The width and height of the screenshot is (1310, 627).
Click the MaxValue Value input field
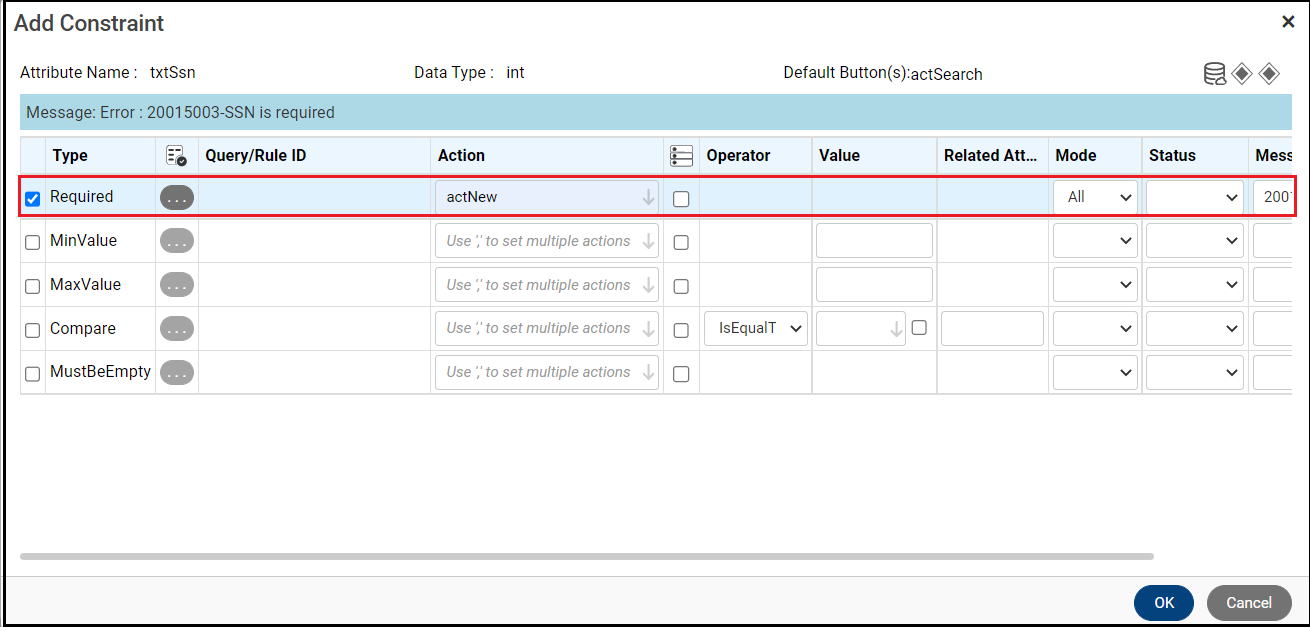[x=874, y=285]
